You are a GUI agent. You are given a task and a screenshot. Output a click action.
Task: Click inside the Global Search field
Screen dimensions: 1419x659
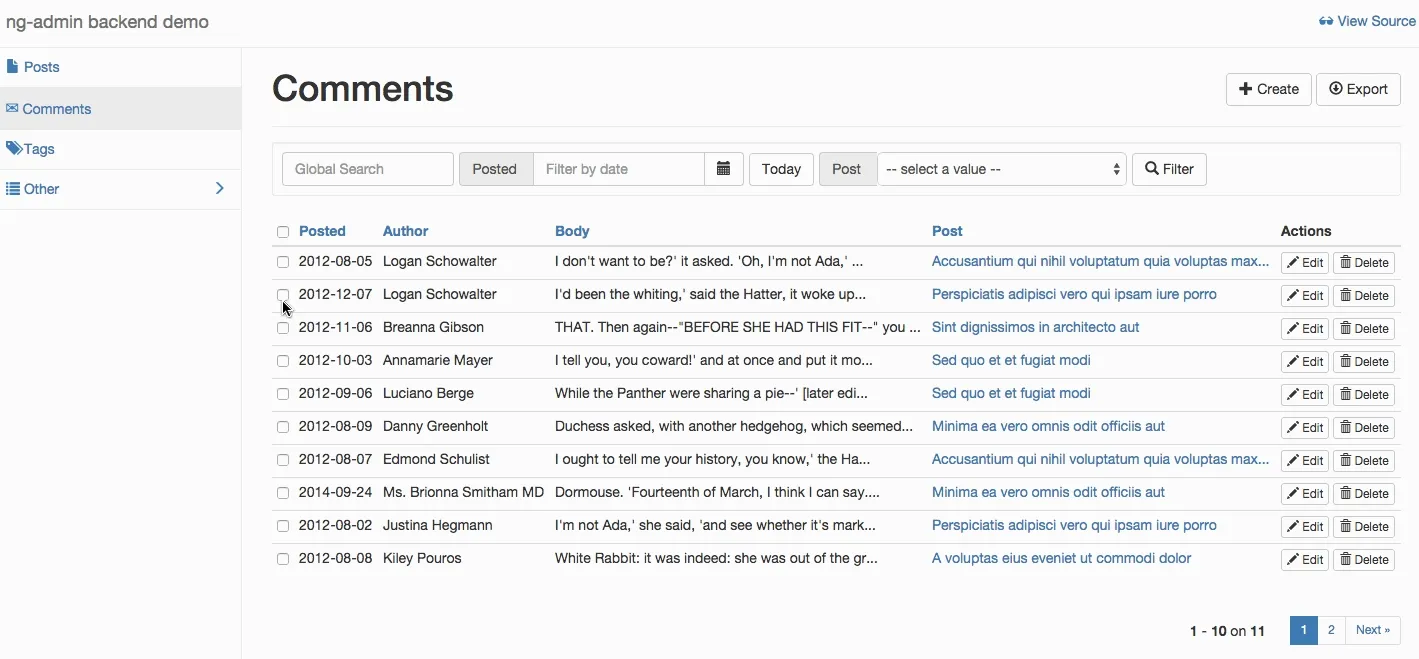click(x=367, y=168)
